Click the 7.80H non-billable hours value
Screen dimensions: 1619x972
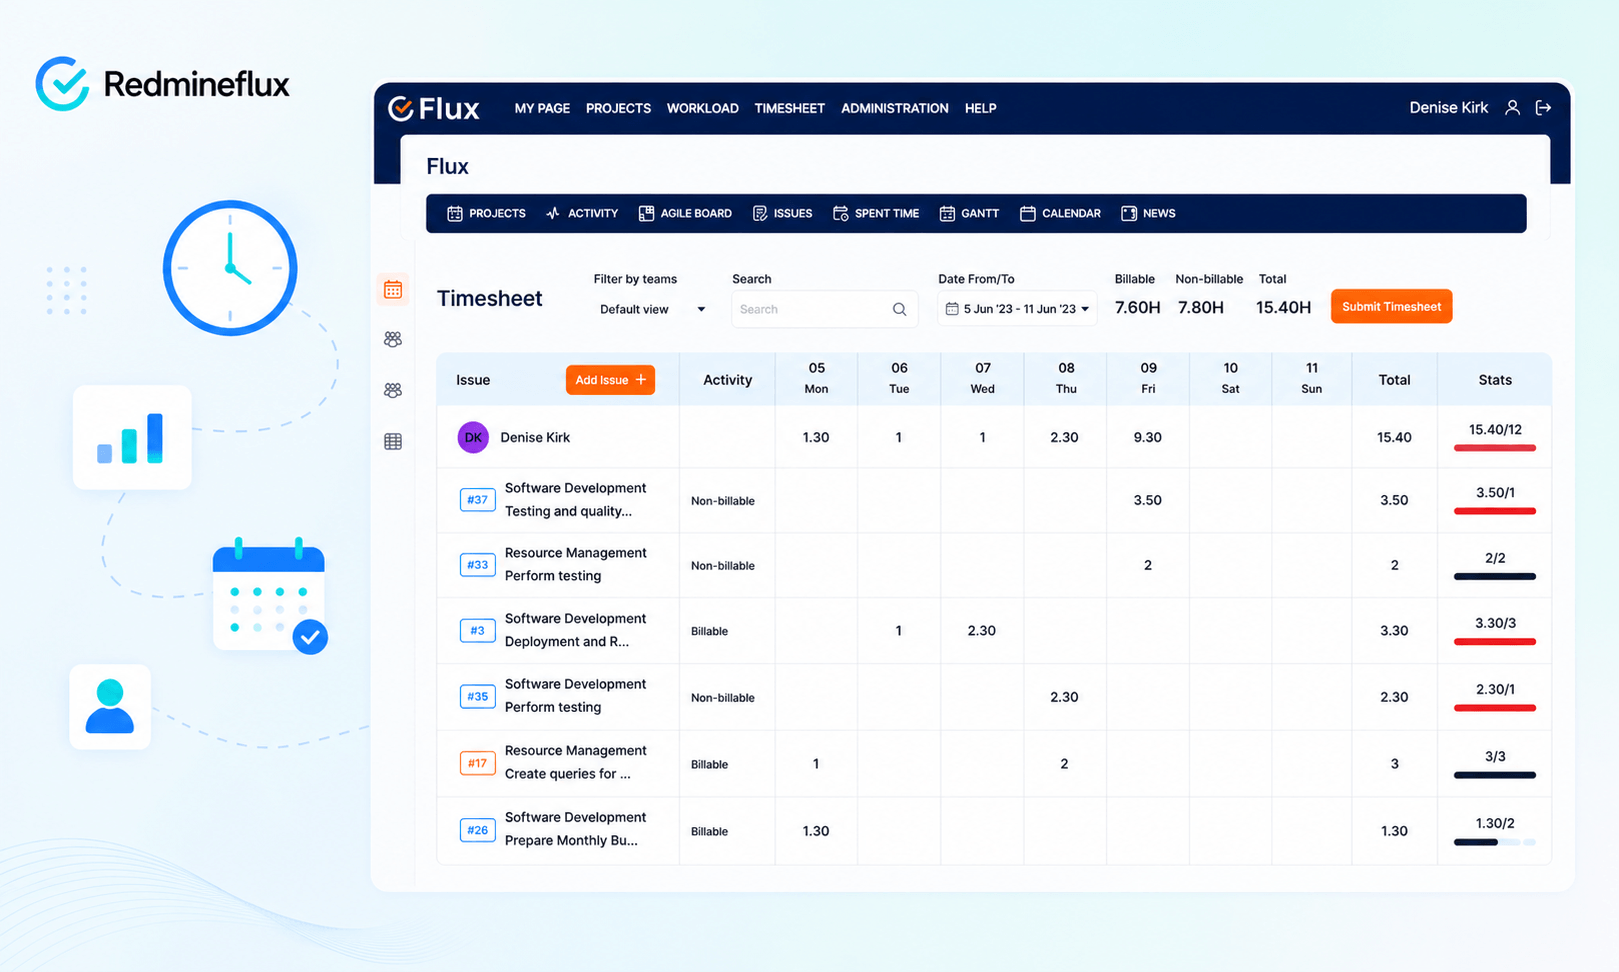[x=1200, y=308]
